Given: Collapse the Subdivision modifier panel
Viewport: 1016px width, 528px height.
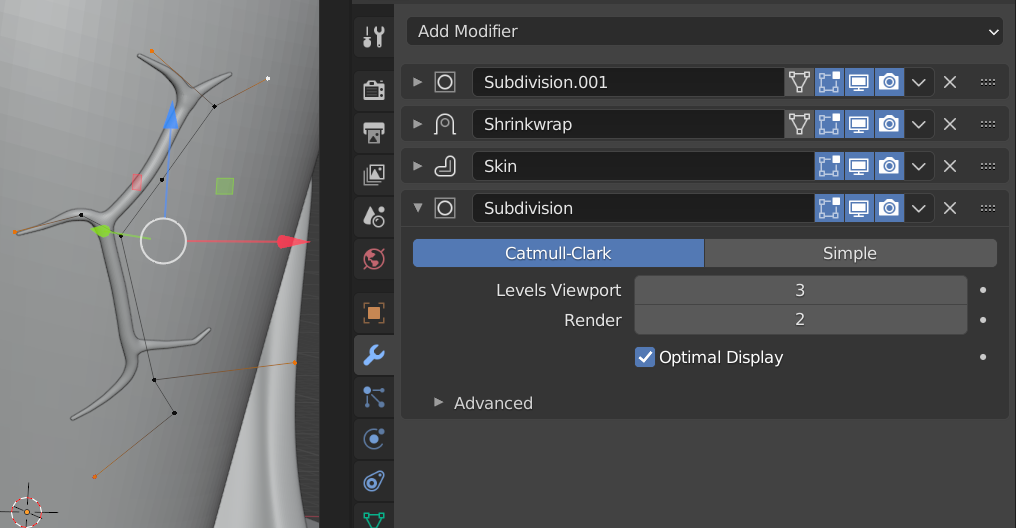Looking at the screenshot, I should click(x=418, y=208).
